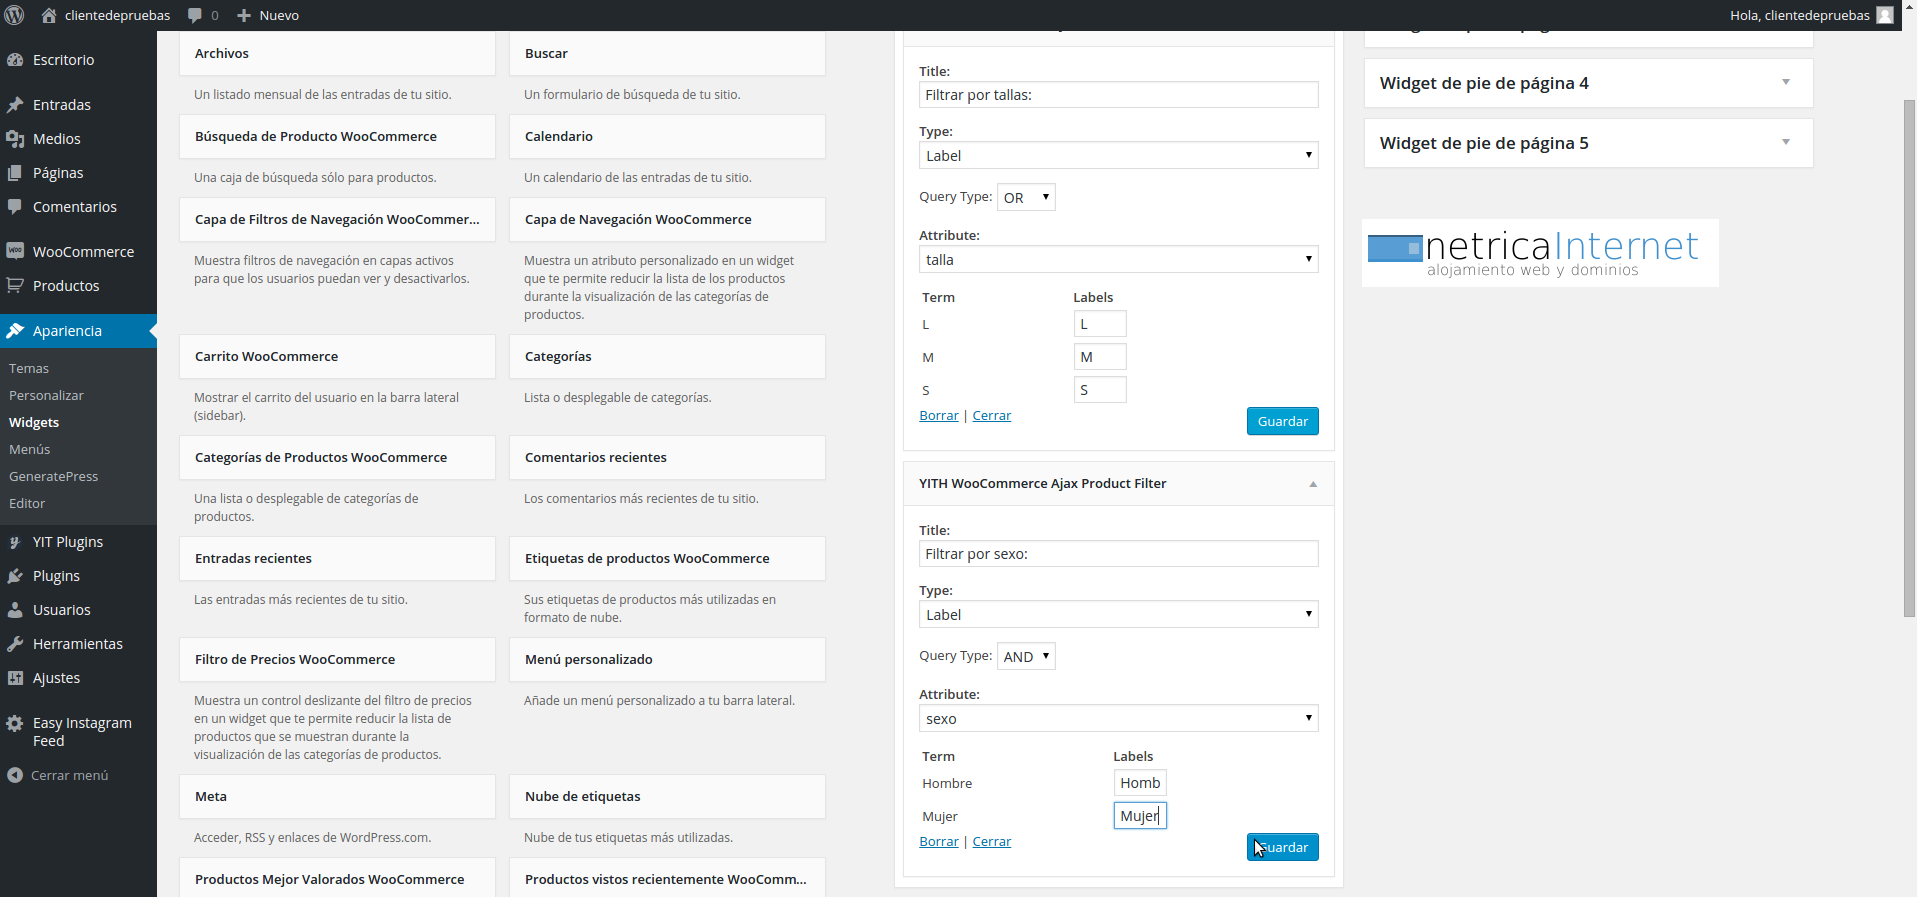The width and height of the screenshot is (1917, 897).
Task: Open the Menús submenu item
Action: click(30, 449)
